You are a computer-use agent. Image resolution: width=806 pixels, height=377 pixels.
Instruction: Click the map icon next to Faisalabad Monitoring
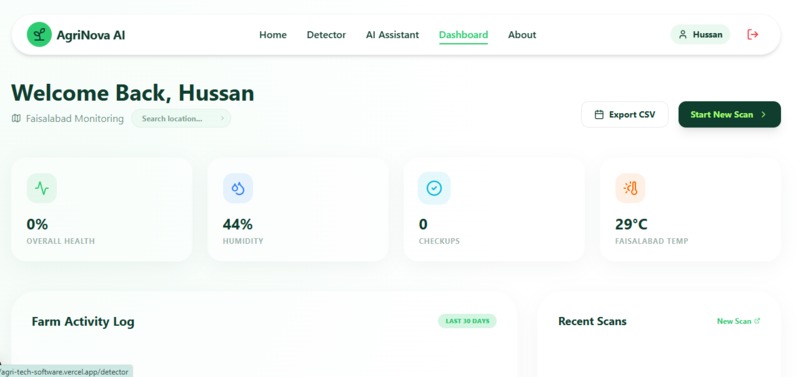click(16, 118)
